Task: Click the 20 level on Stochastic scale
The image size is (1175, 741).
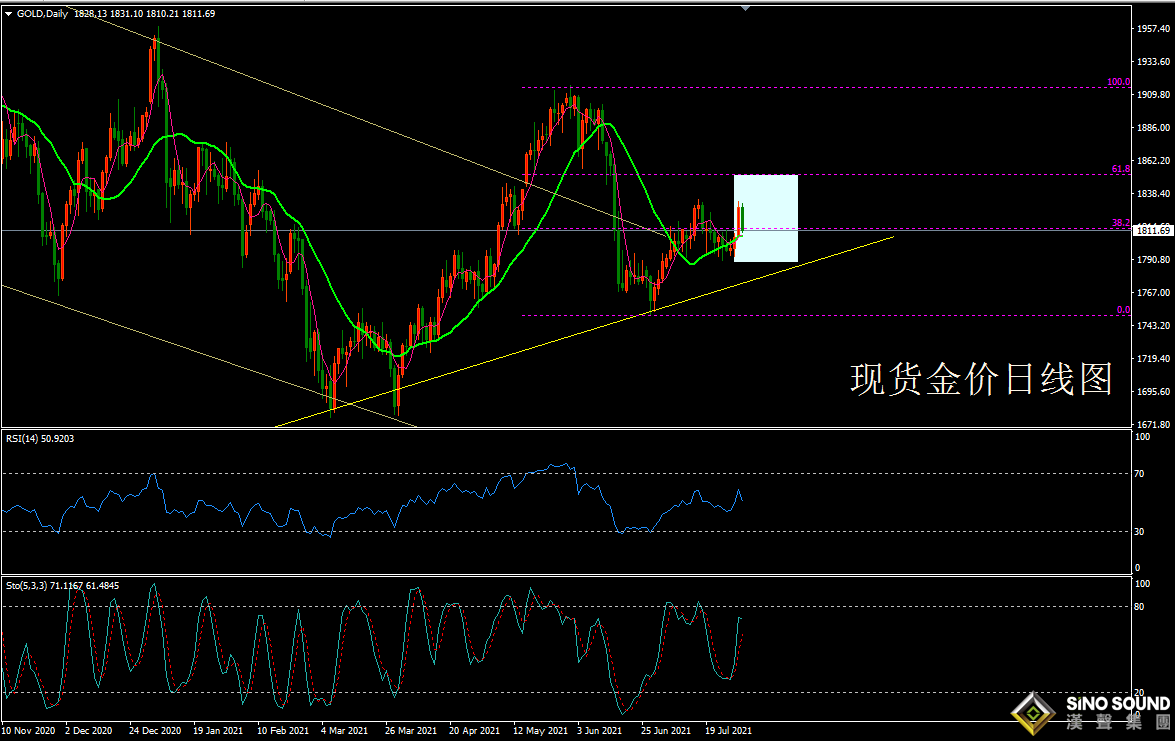Action: point(1140,693)
